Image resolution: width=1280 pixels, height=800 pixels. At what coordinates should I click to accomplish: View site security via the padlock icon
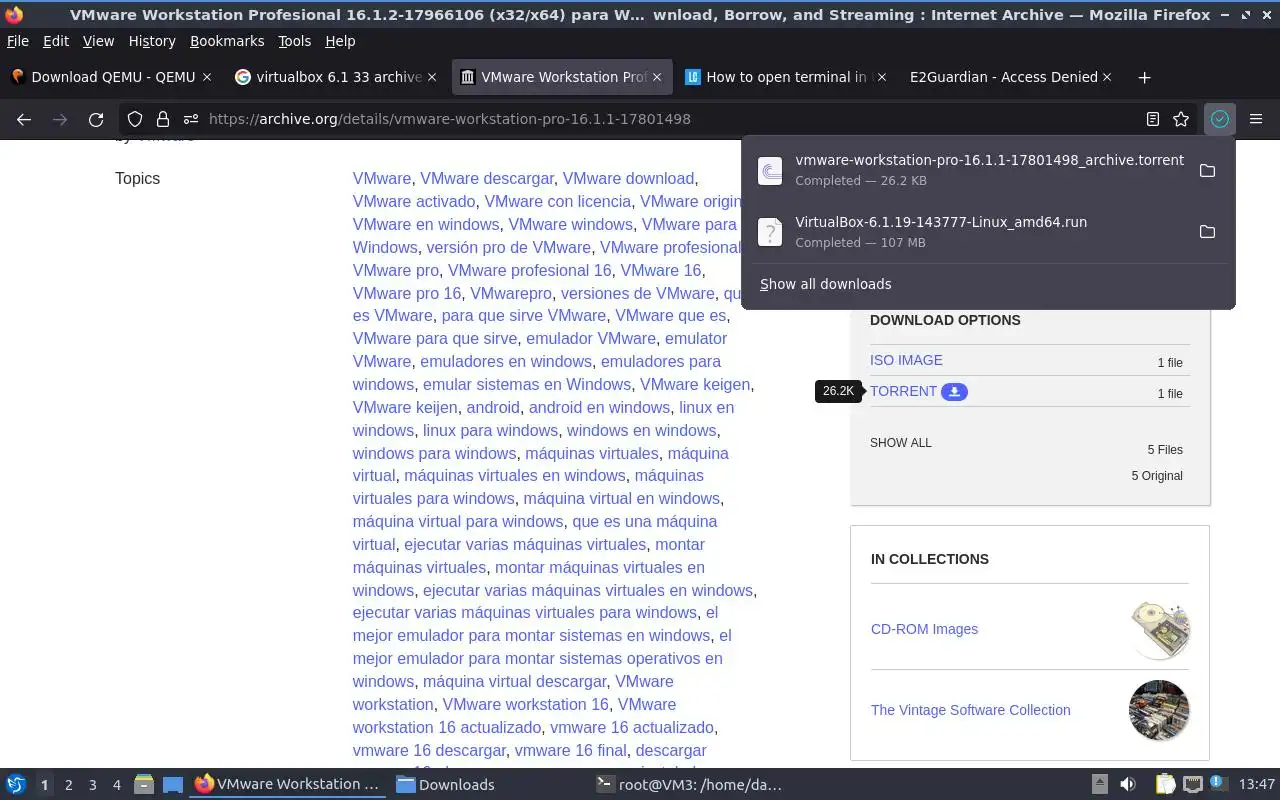click(162, 119)
